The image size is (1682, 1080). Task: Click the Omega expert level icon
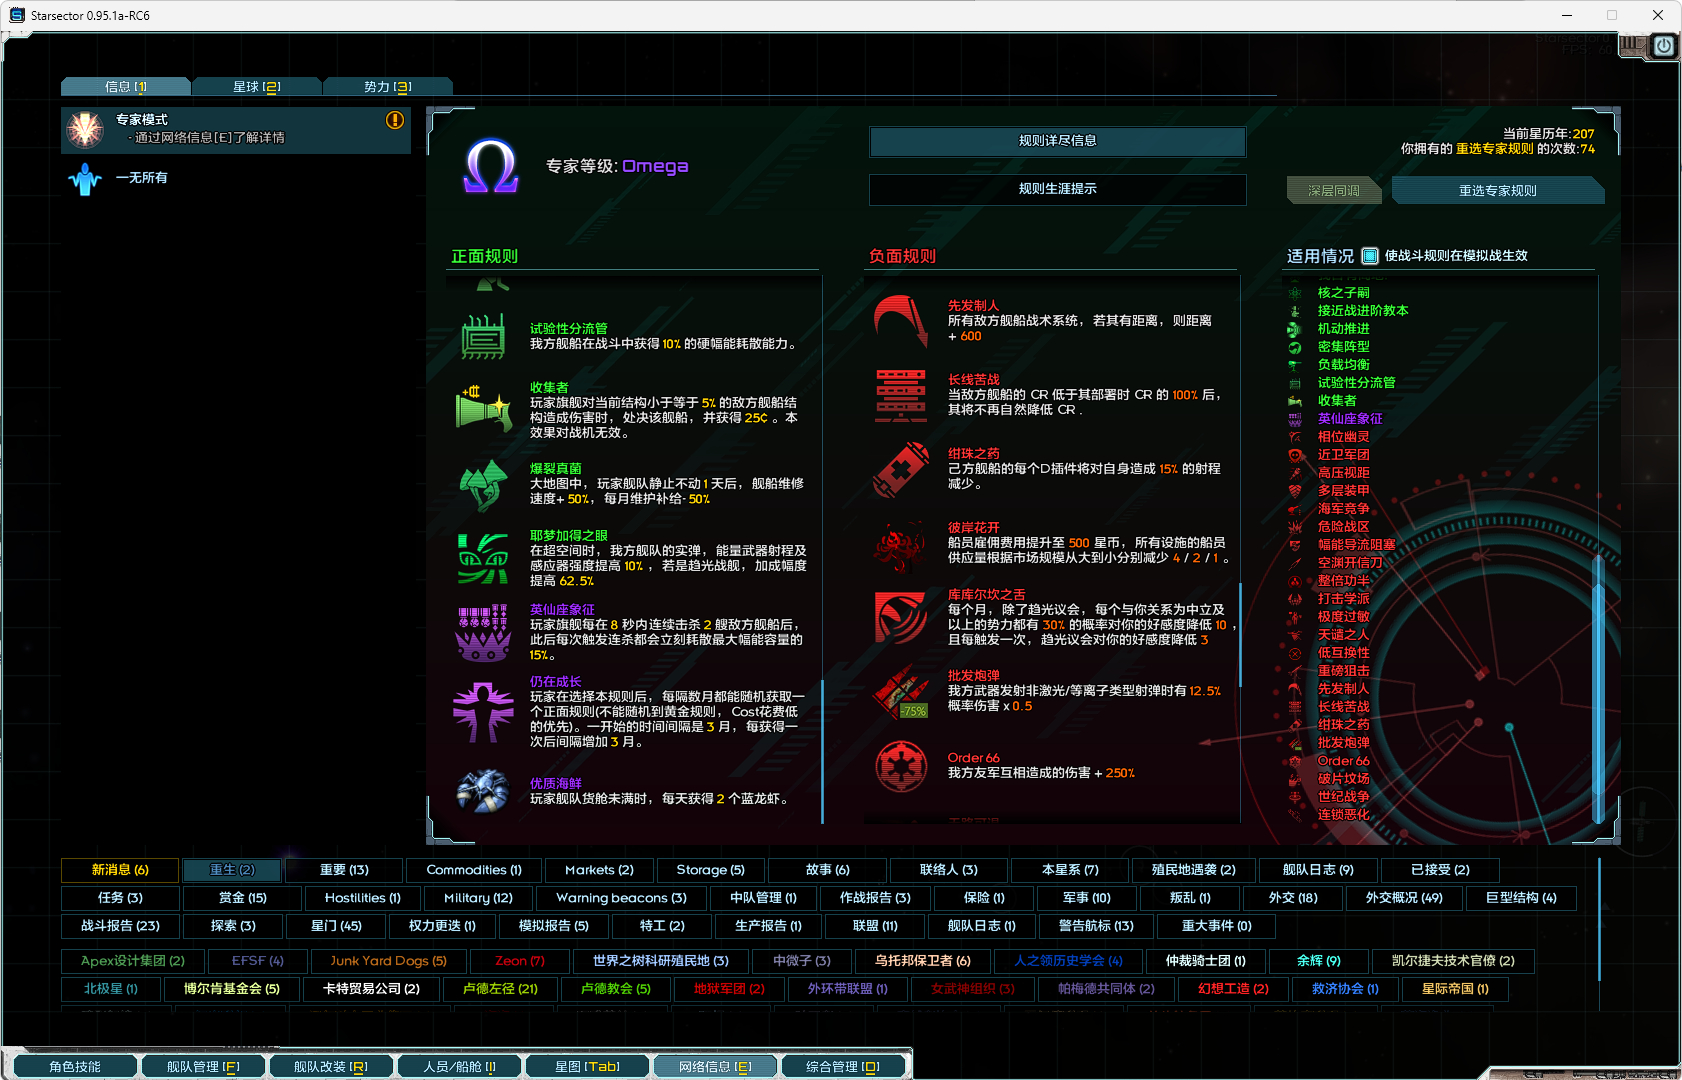point(490,166)
